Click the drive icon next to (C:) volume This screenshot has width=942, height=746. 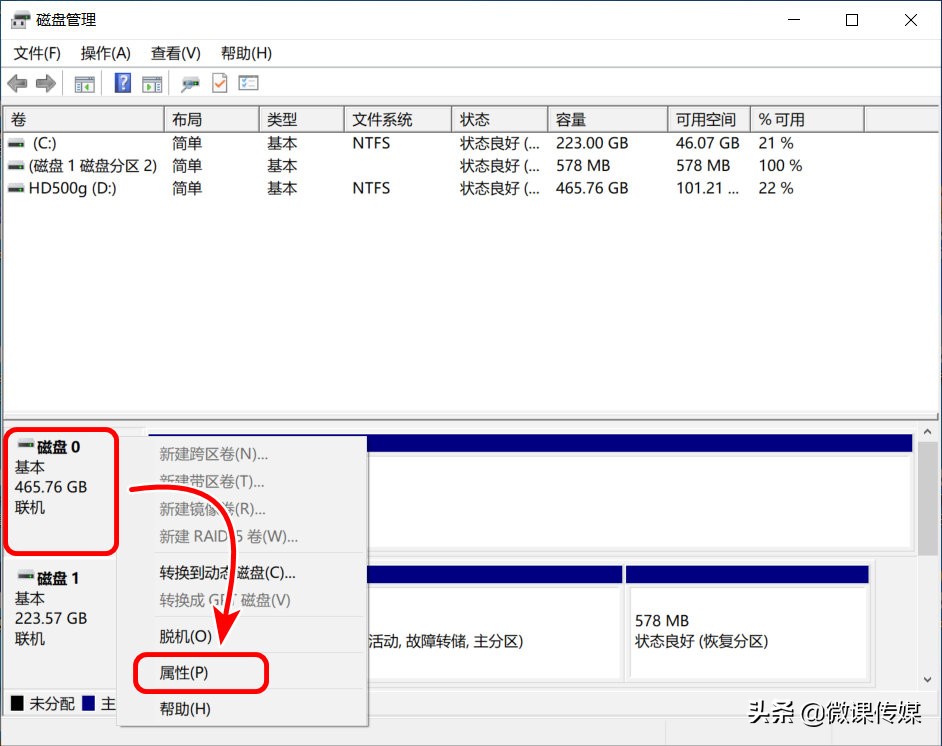tap(14, 143)
